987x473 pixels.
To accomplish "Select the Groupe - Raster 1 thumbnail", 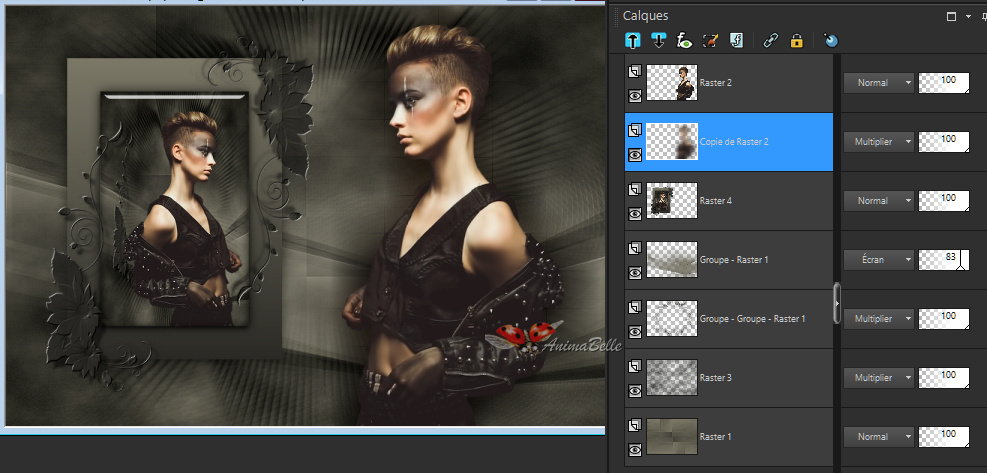I will pos(672,259).
